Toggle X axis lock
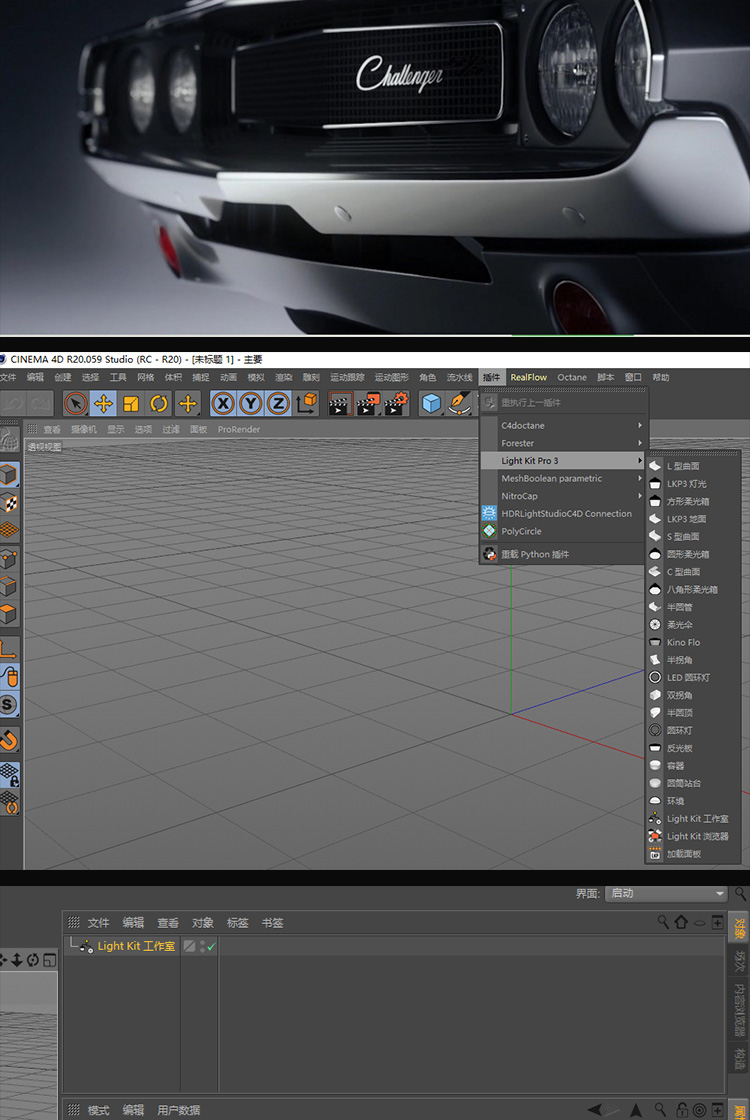 tap(222, 403)
